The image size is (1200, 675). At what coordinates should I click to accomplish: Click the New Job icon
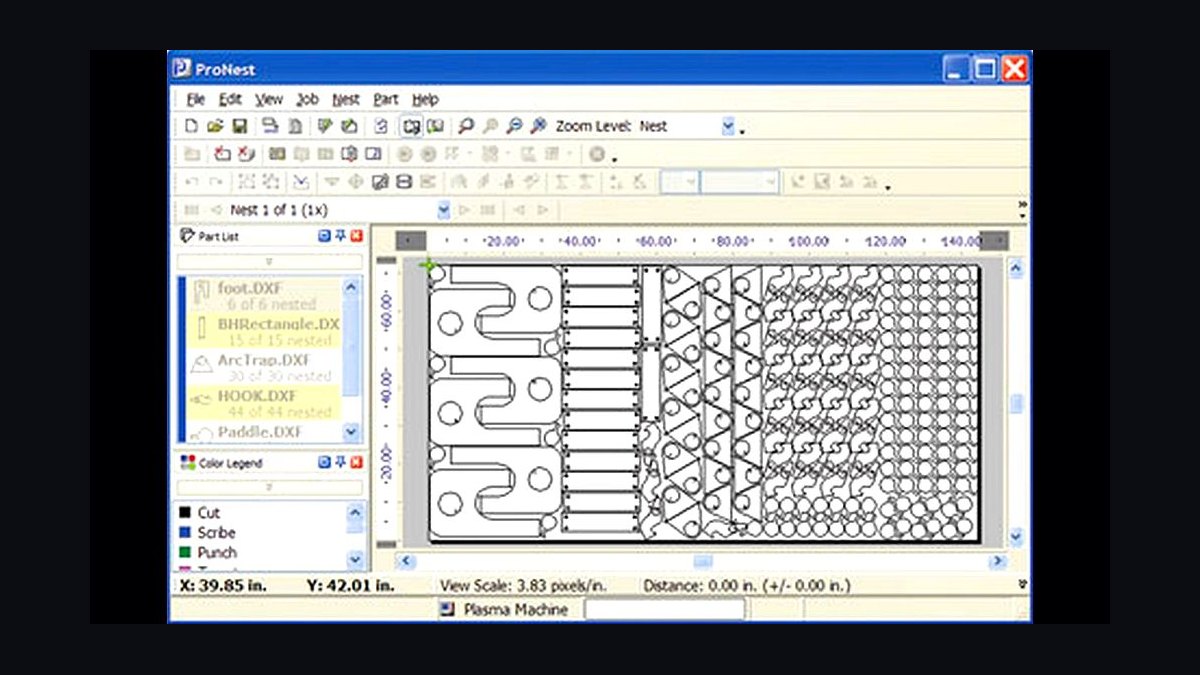pos(192,126)
